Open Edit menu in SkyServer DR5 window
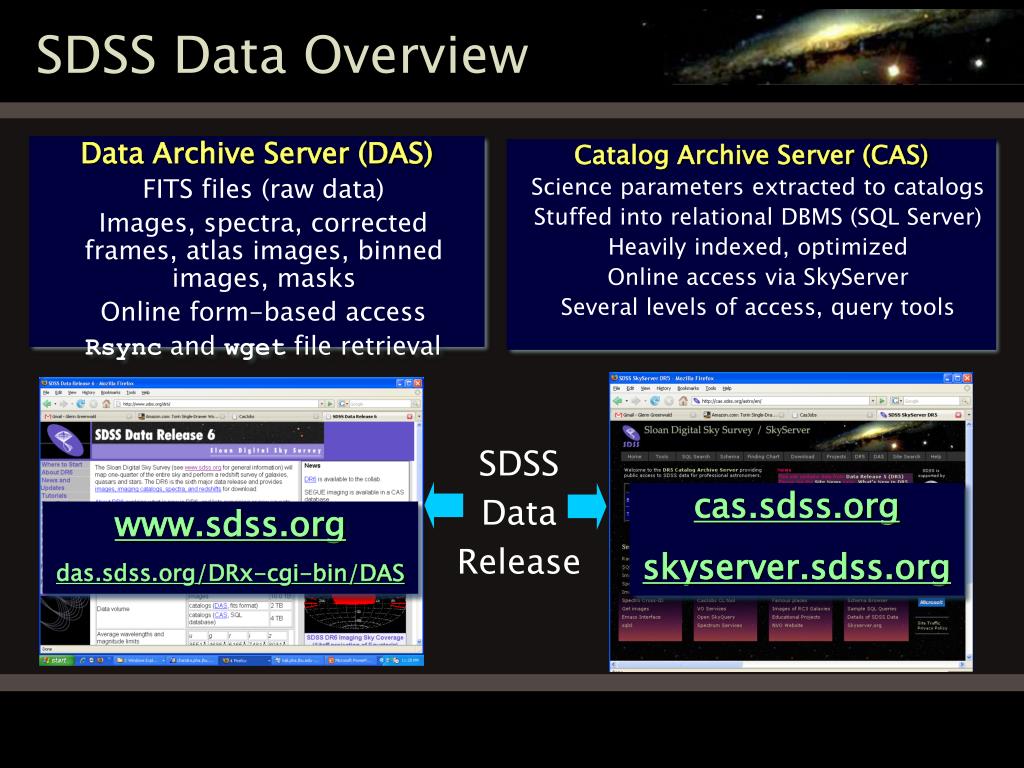This screenshot has height=768, width=1024. pos(630,388)
